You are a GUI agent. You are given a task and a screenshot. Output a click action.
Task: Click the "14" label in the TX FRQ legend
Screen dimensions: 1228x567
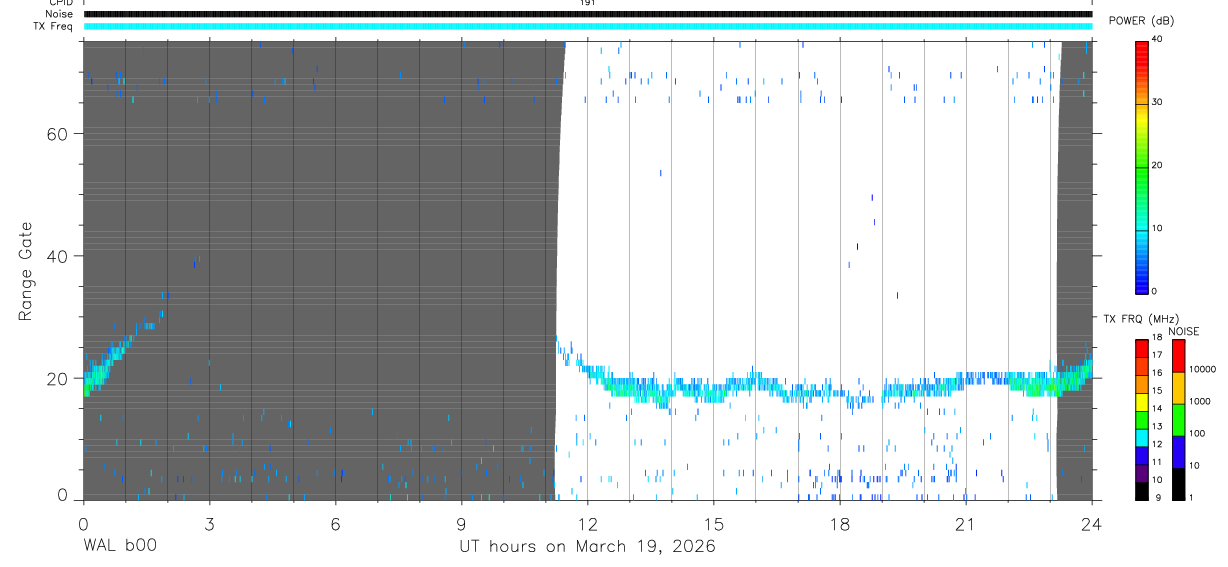(1158, 408)
